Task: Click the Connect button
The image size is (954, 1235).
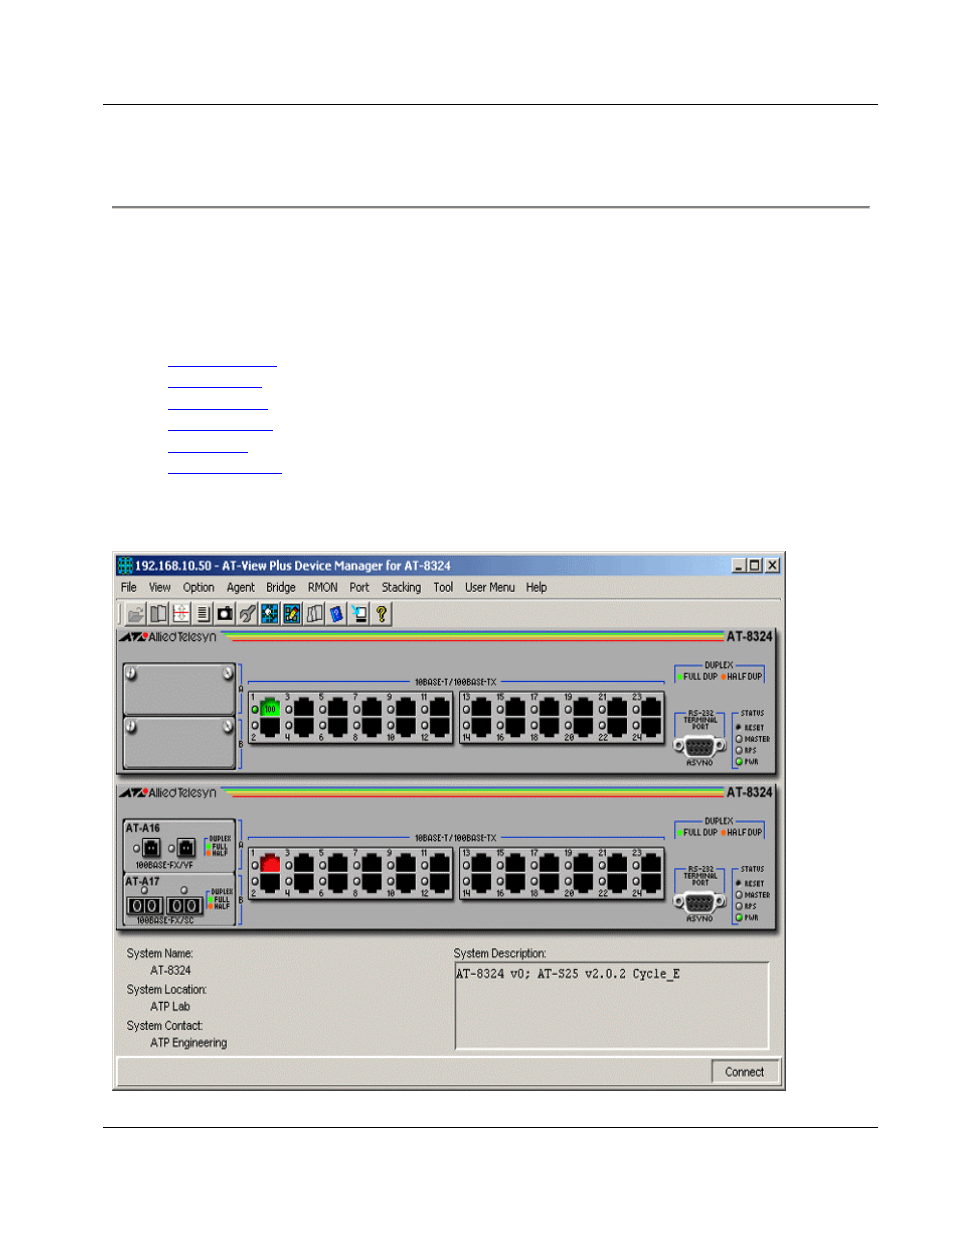Action: click(x=745, y=1072)
